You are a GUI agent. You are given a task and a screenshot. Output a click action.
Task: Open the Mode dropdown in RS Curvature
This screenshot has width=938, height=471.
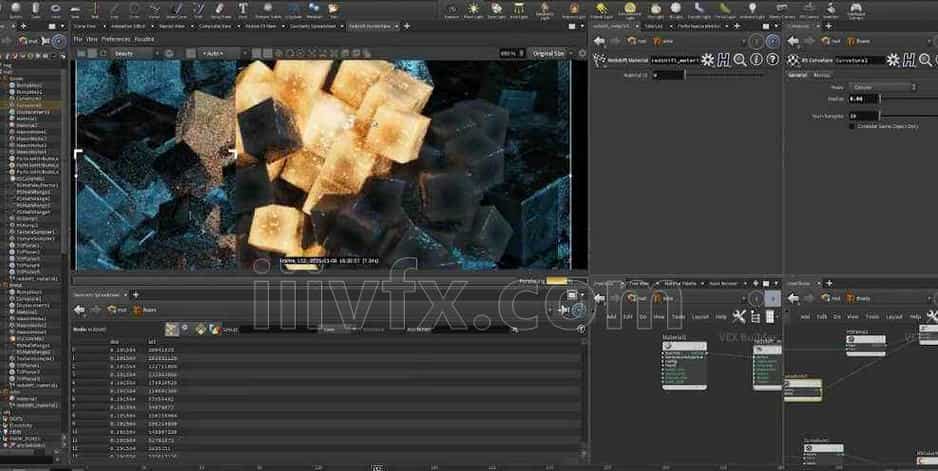tap(882, 87)
